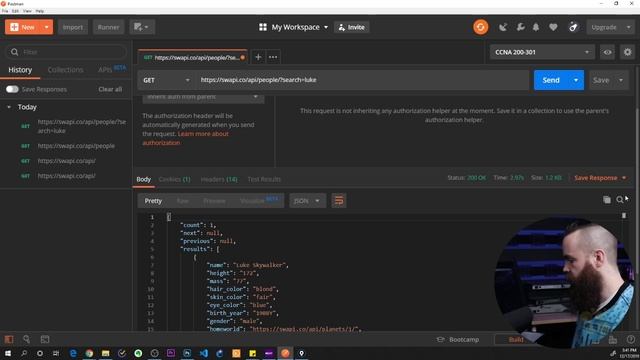Select the Raw view tab
The width and height of the screenshot is (640, 360).
click(182, 201)
